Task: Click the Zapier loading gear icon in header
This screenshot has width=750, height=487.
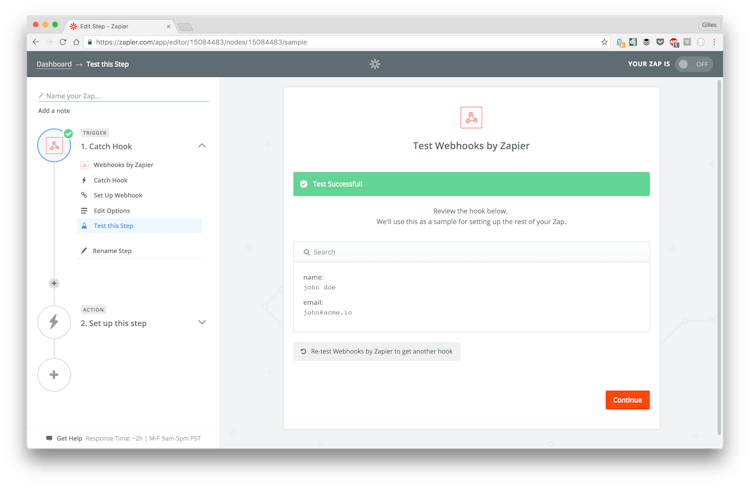Action: (x=375, y=64)
